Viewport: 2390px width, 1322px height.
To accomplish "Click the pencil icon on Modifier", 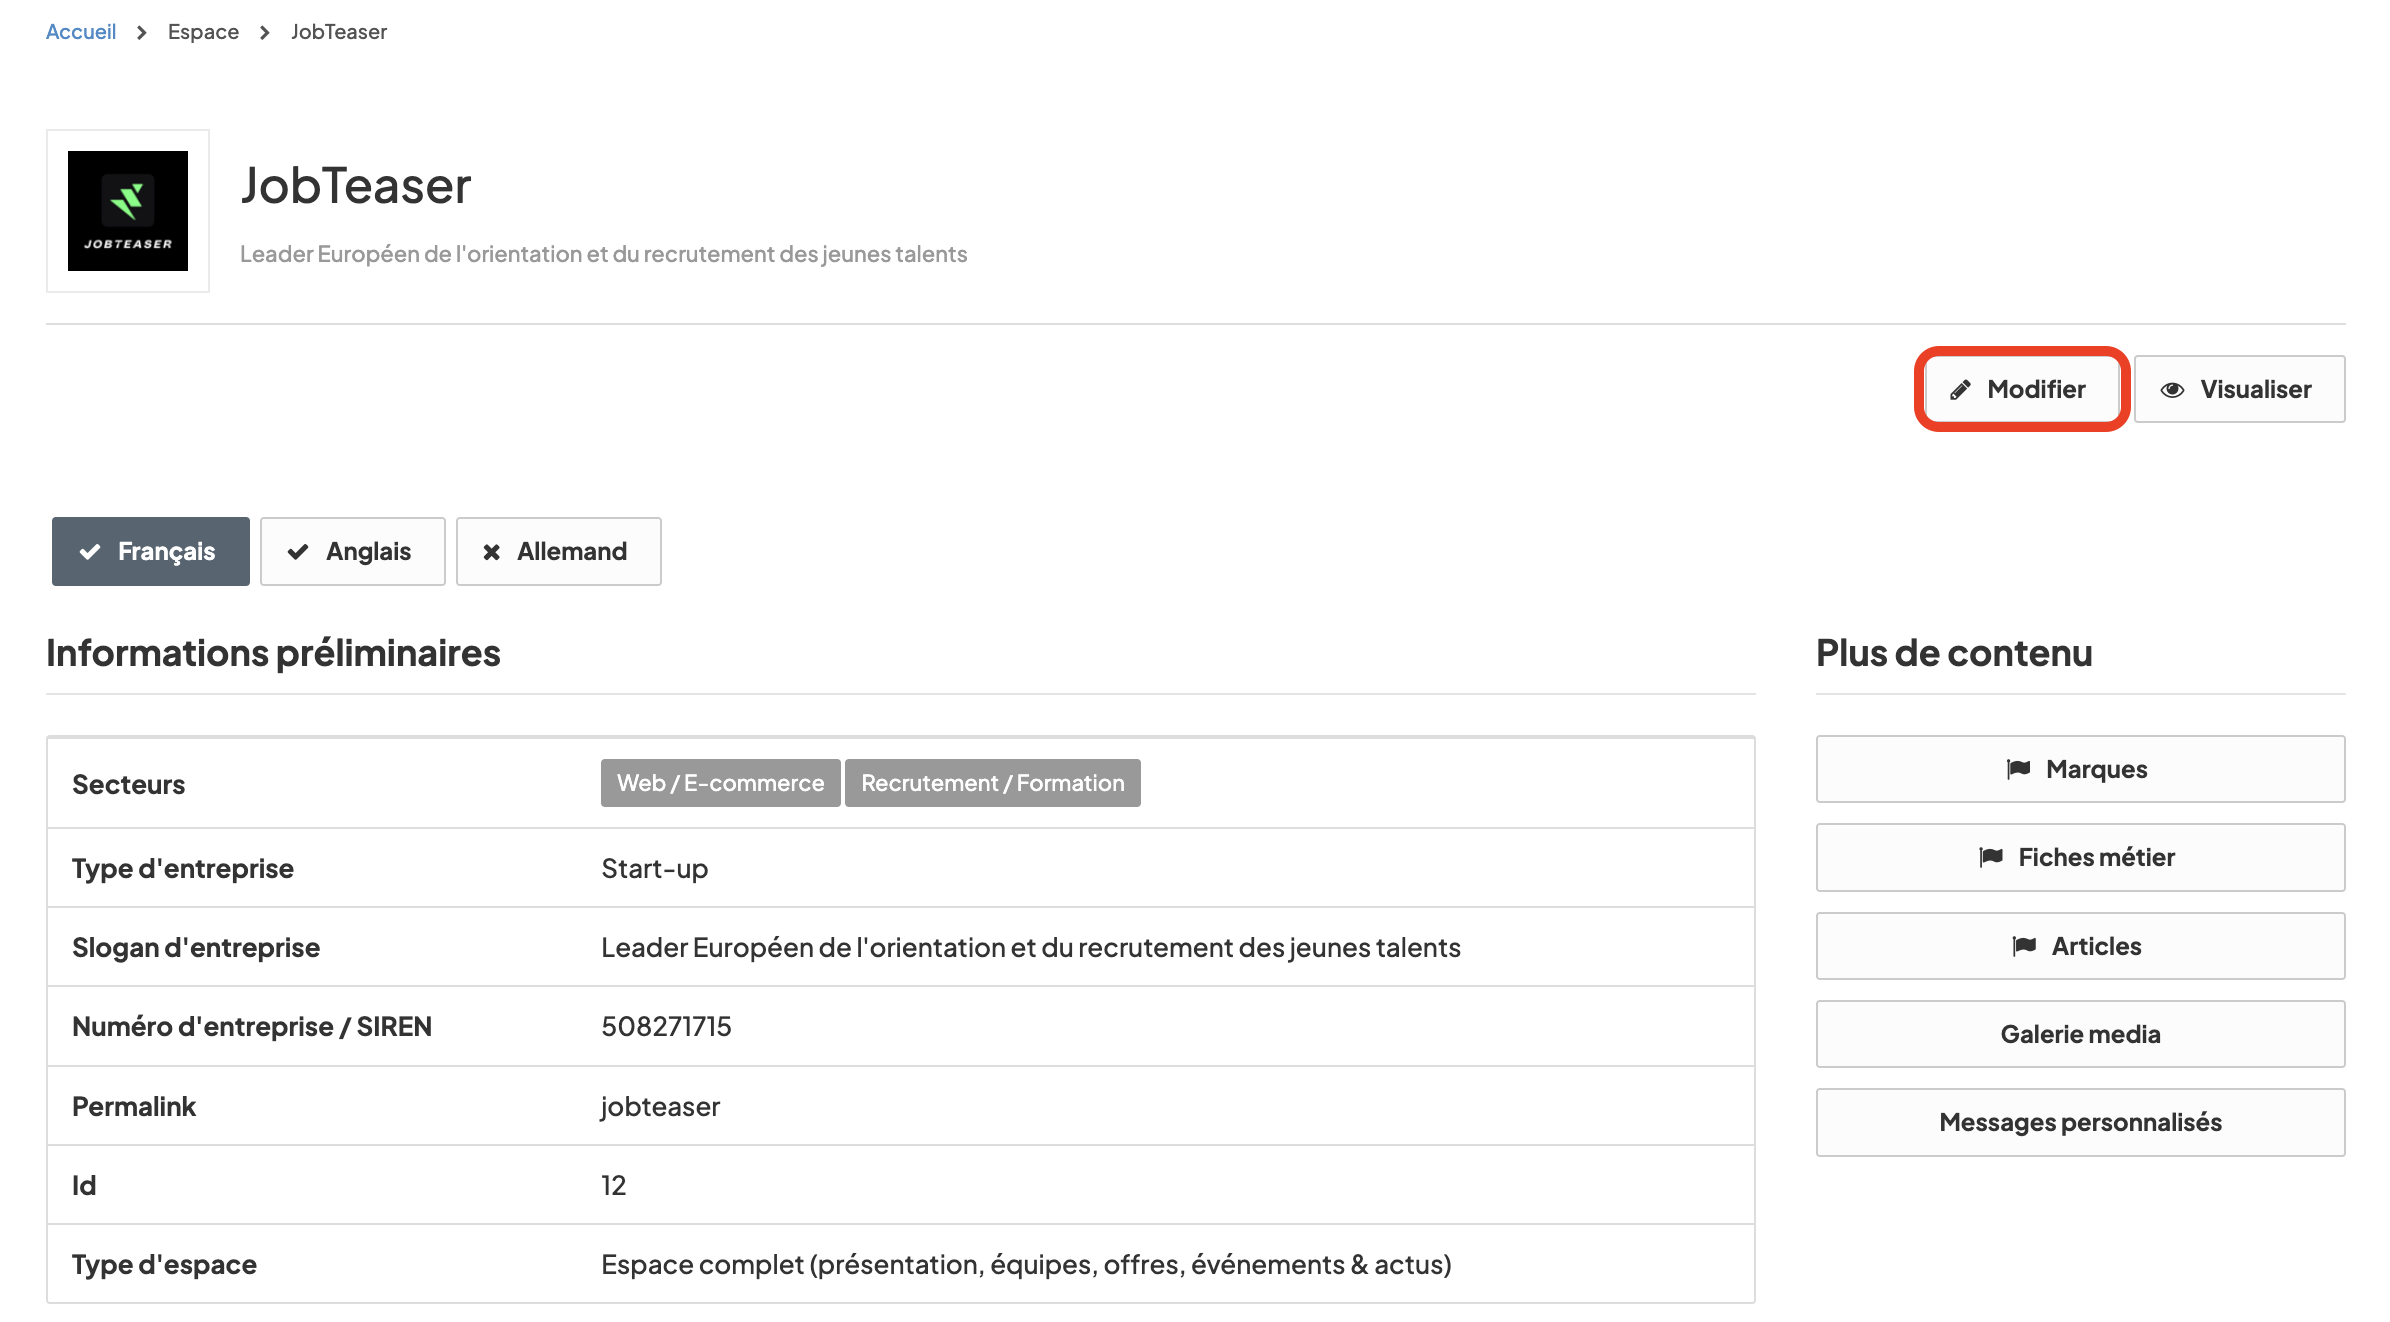I will coord(1960,390).
